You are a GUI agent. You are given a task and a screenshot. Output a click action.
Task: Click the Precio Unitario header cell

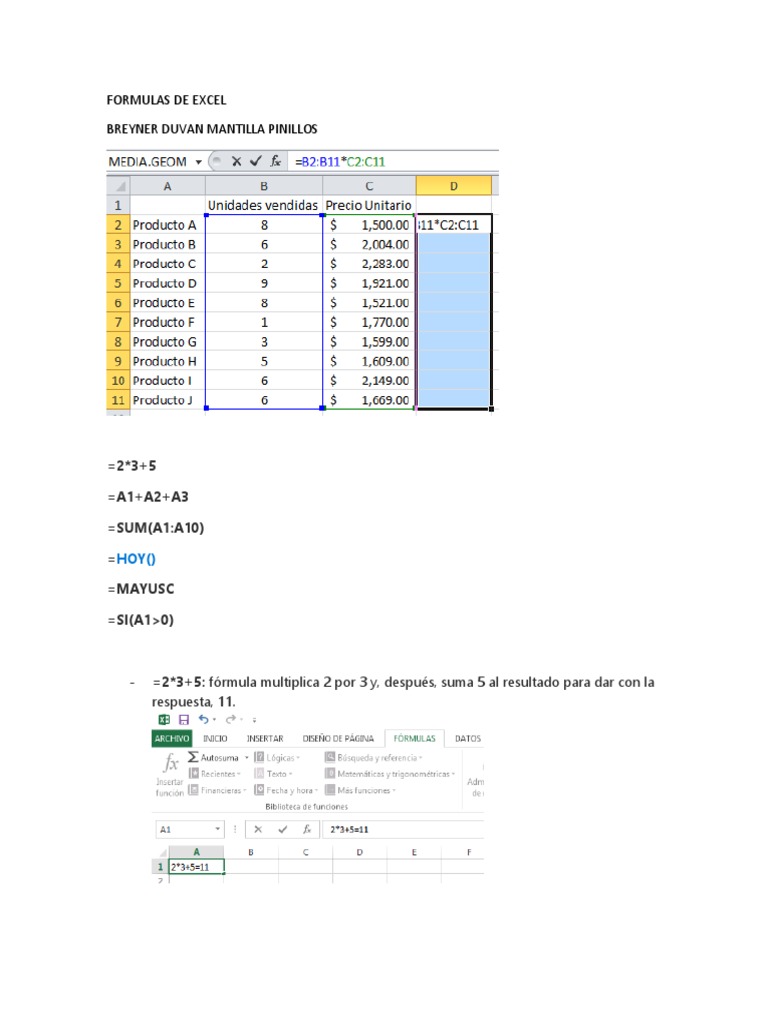coord(369,205)
